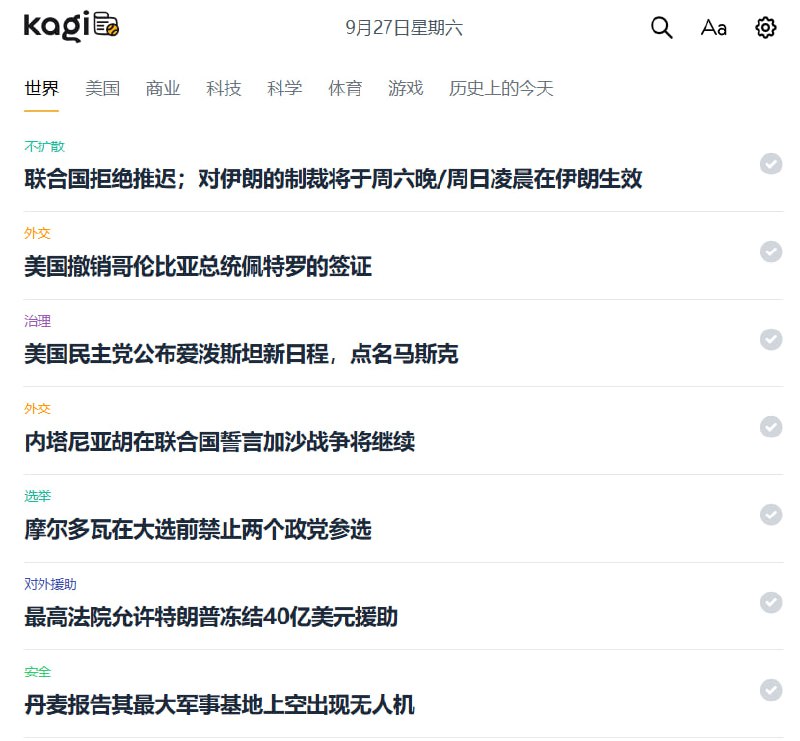
Task: Open the settings gear menu
Action: click(x=765, y=28)
